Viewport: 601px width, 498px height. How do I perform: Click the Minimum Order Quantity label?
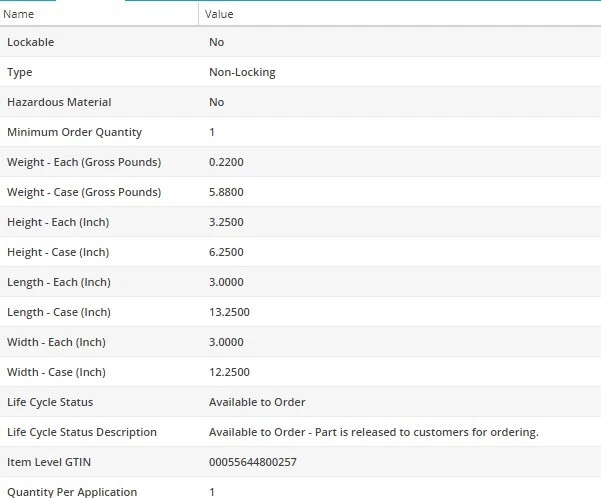[x=74, y=132]
